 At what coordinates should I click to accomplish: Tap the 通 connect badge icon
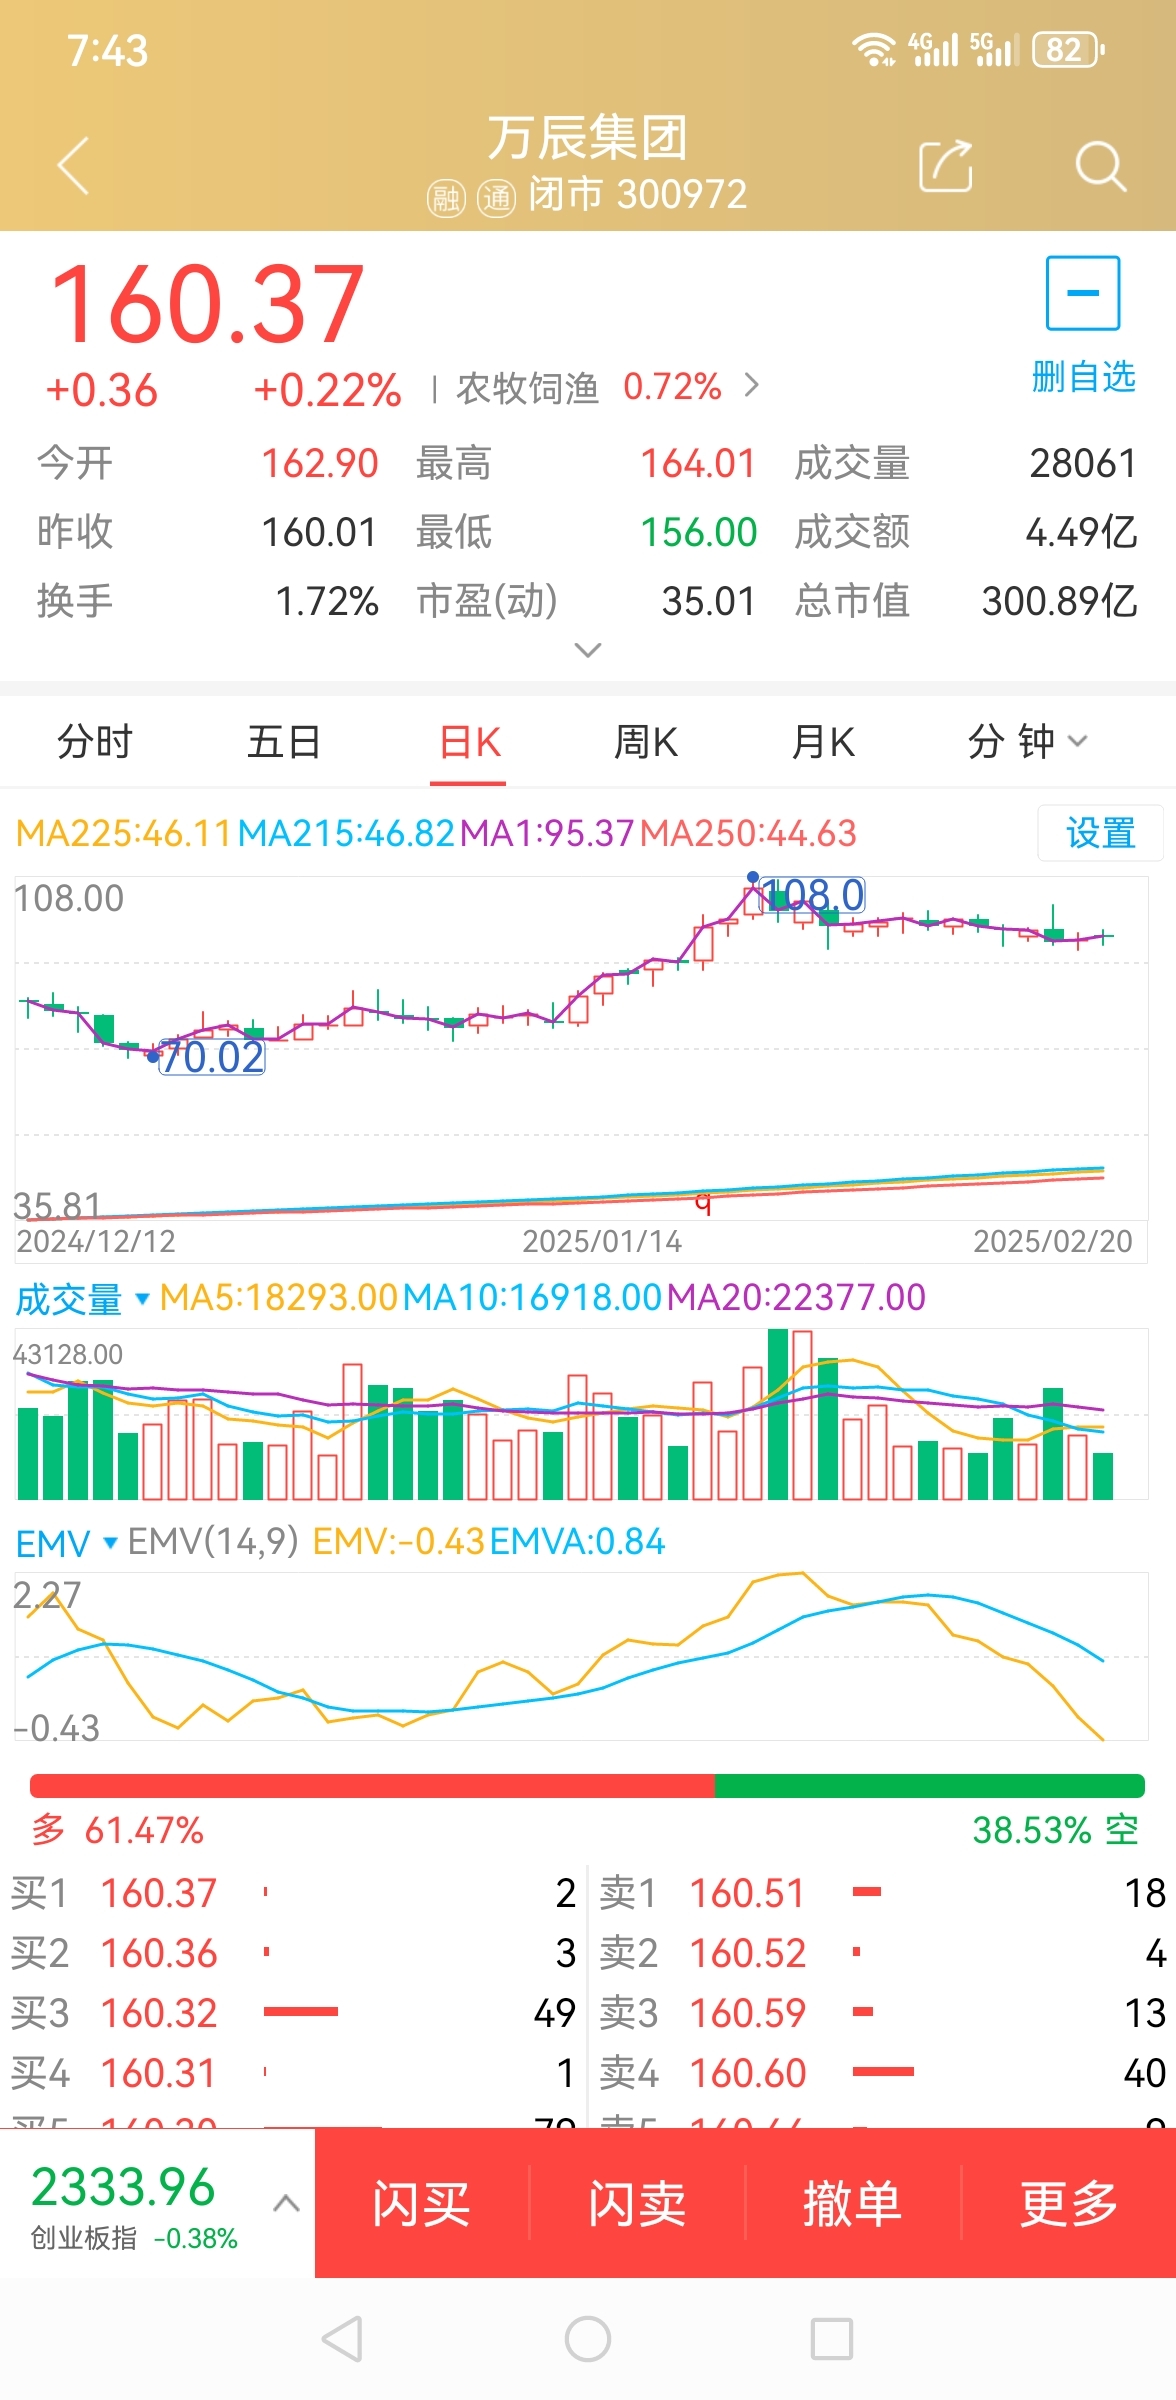[x=496, y=197]
